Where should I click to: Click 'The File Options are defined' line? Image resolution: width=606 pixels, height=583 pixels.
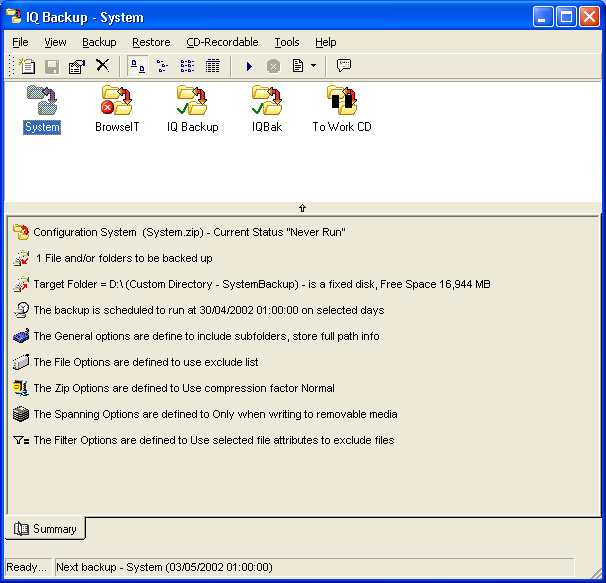coord(146,362)
